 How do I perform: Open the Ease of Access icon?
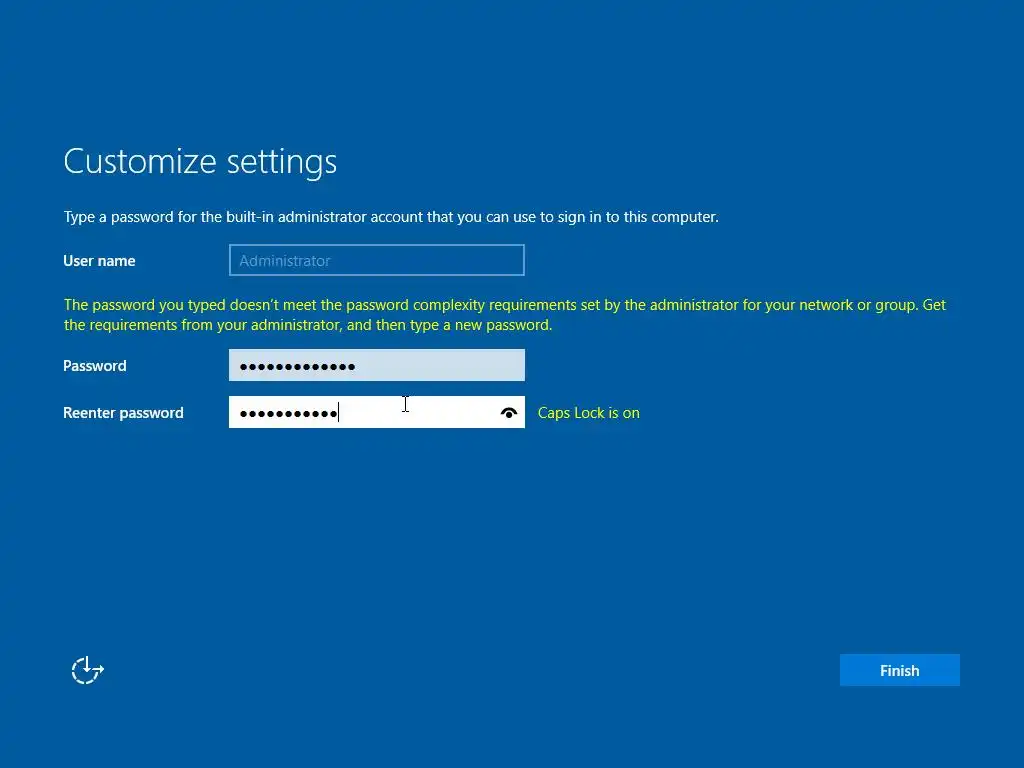click(x=88, y=670)
